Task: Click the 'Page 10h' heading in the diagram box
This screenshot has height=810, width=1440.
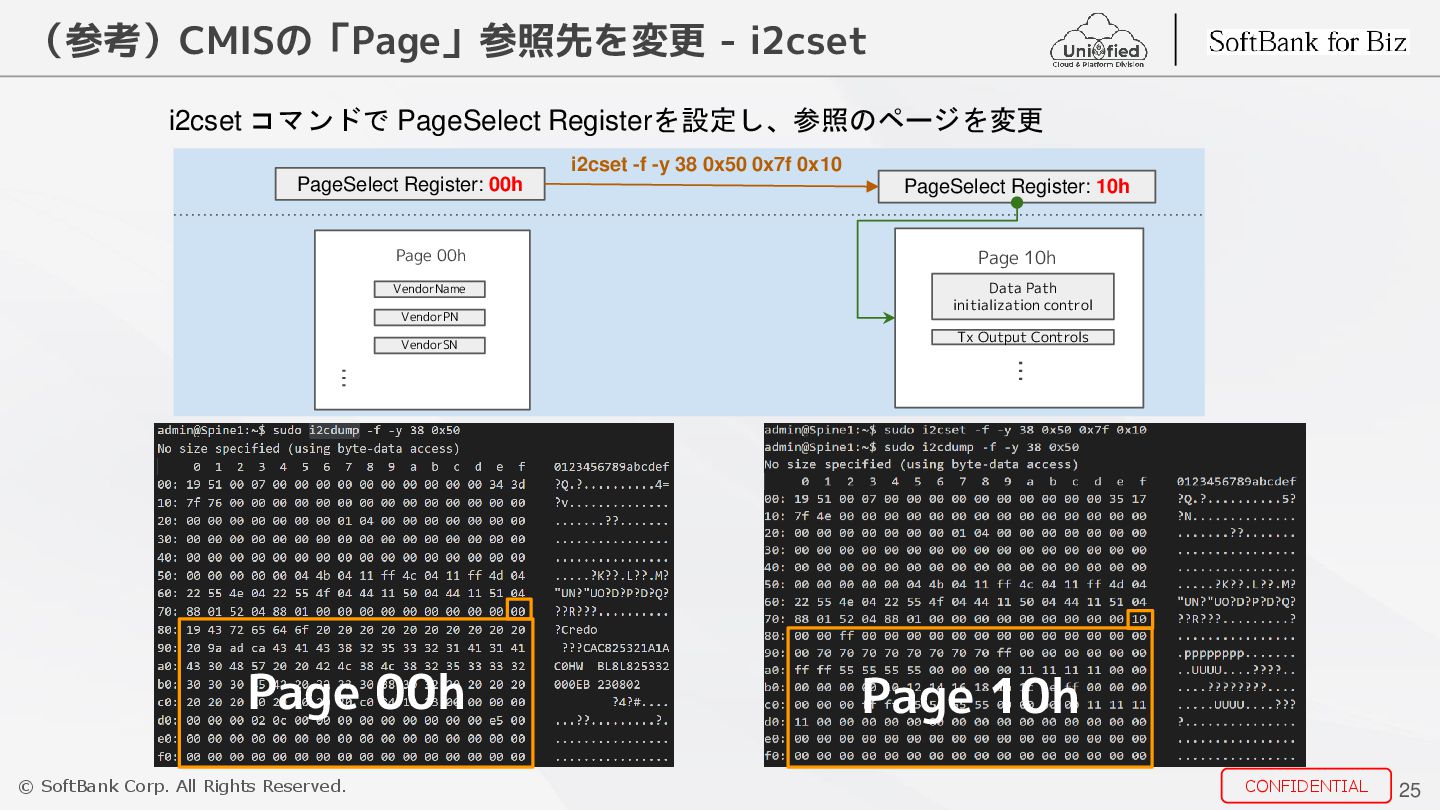Action: pyautogui.click(x=1017, y=258)
